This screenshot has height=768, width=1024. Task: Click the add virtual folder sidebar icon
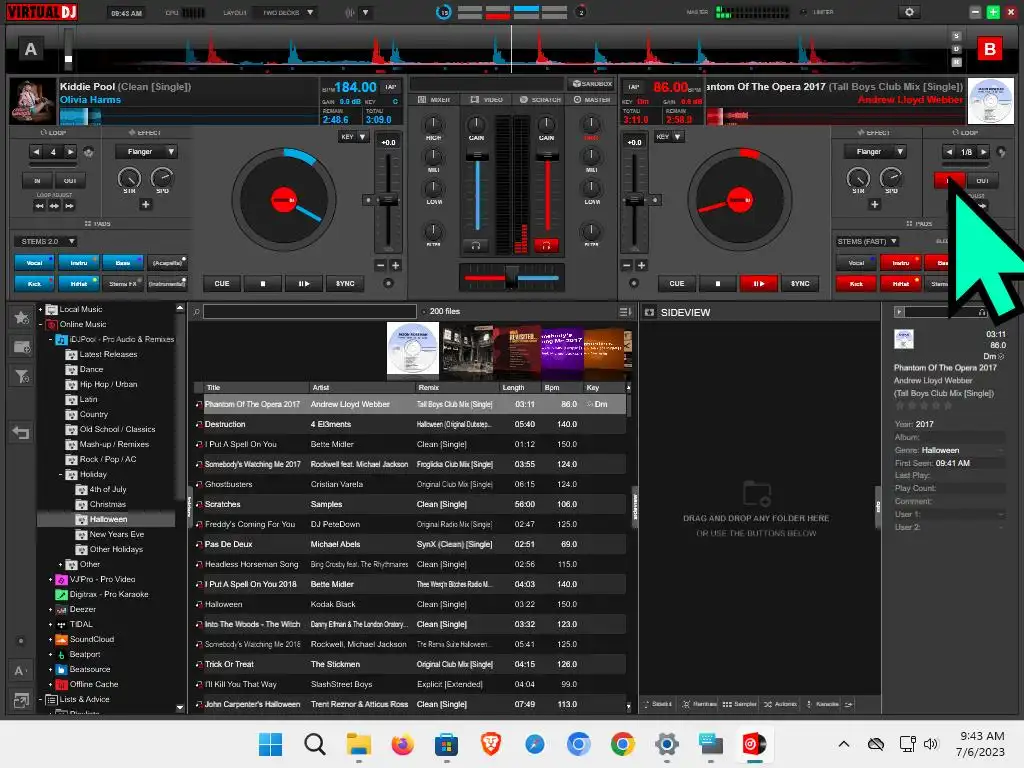[x=22, y=347]
